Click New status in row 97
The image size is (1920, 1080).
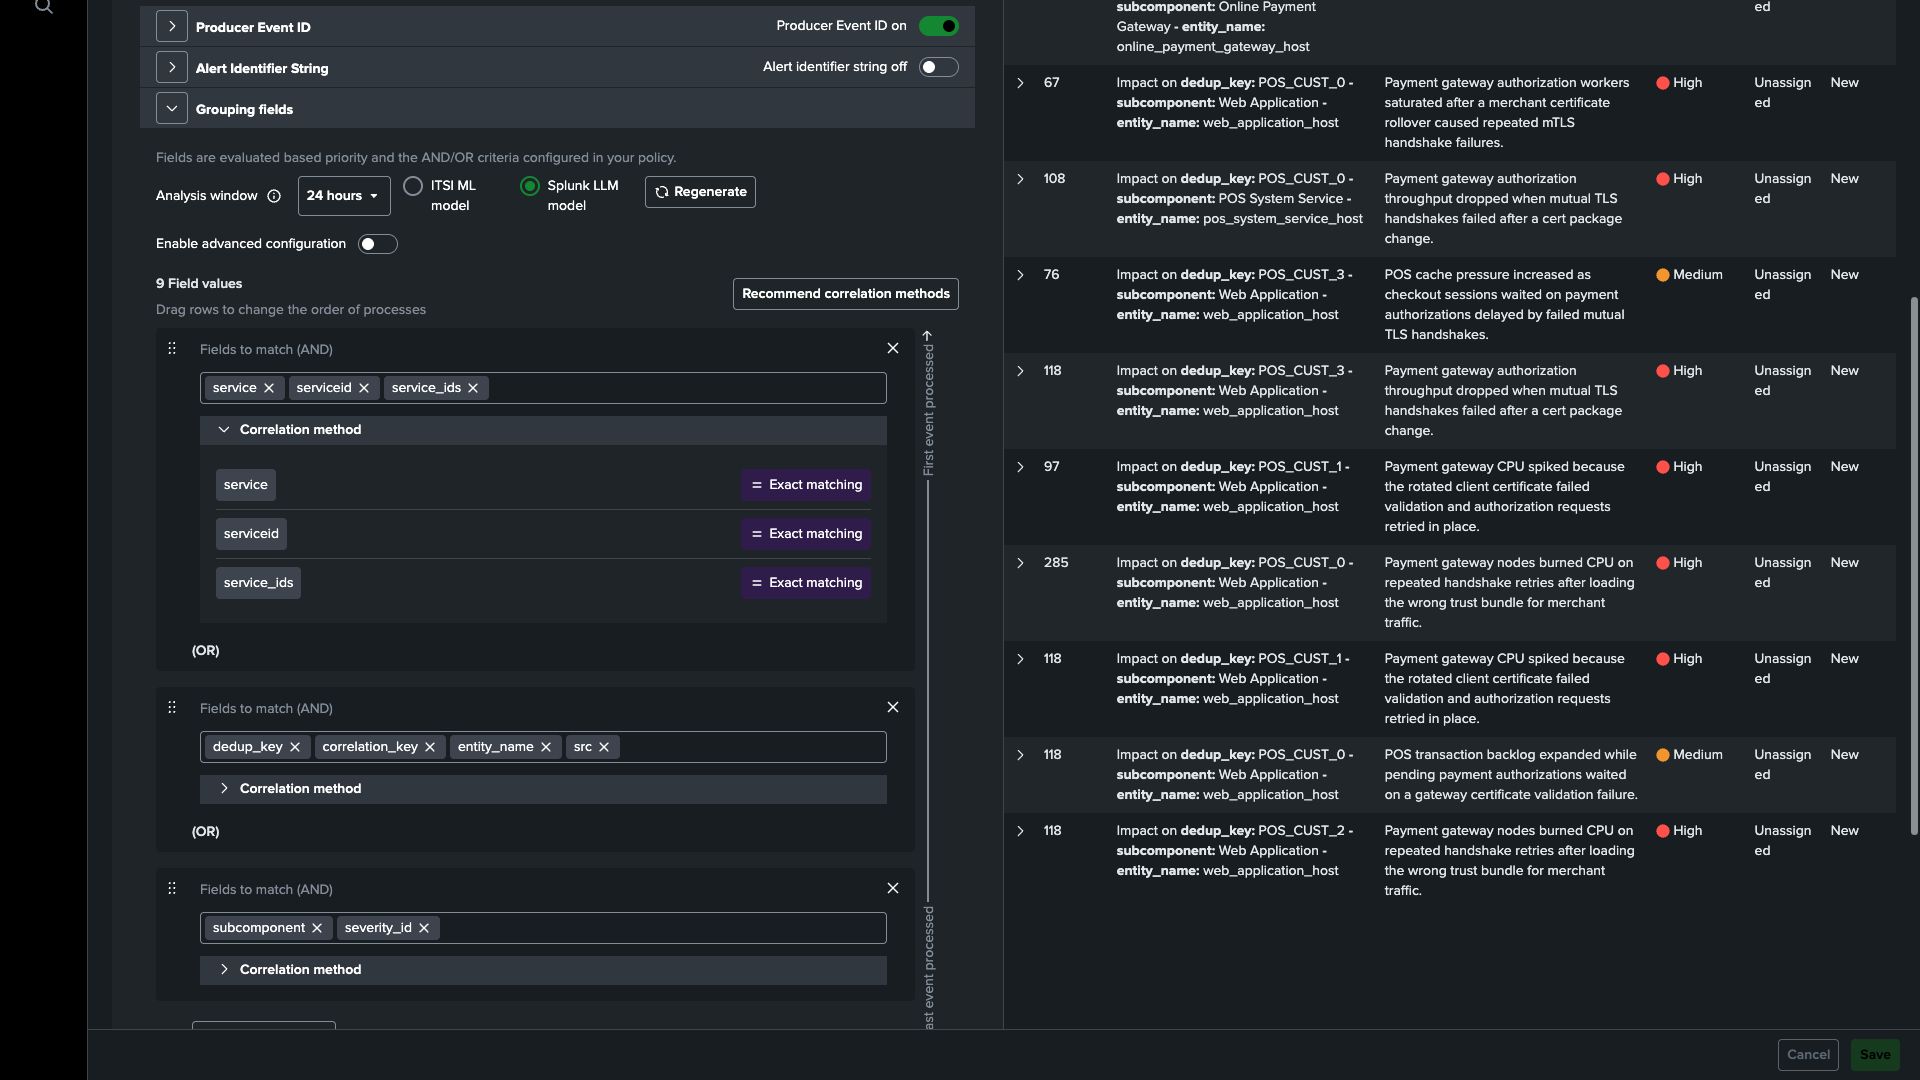(1844, 467)
